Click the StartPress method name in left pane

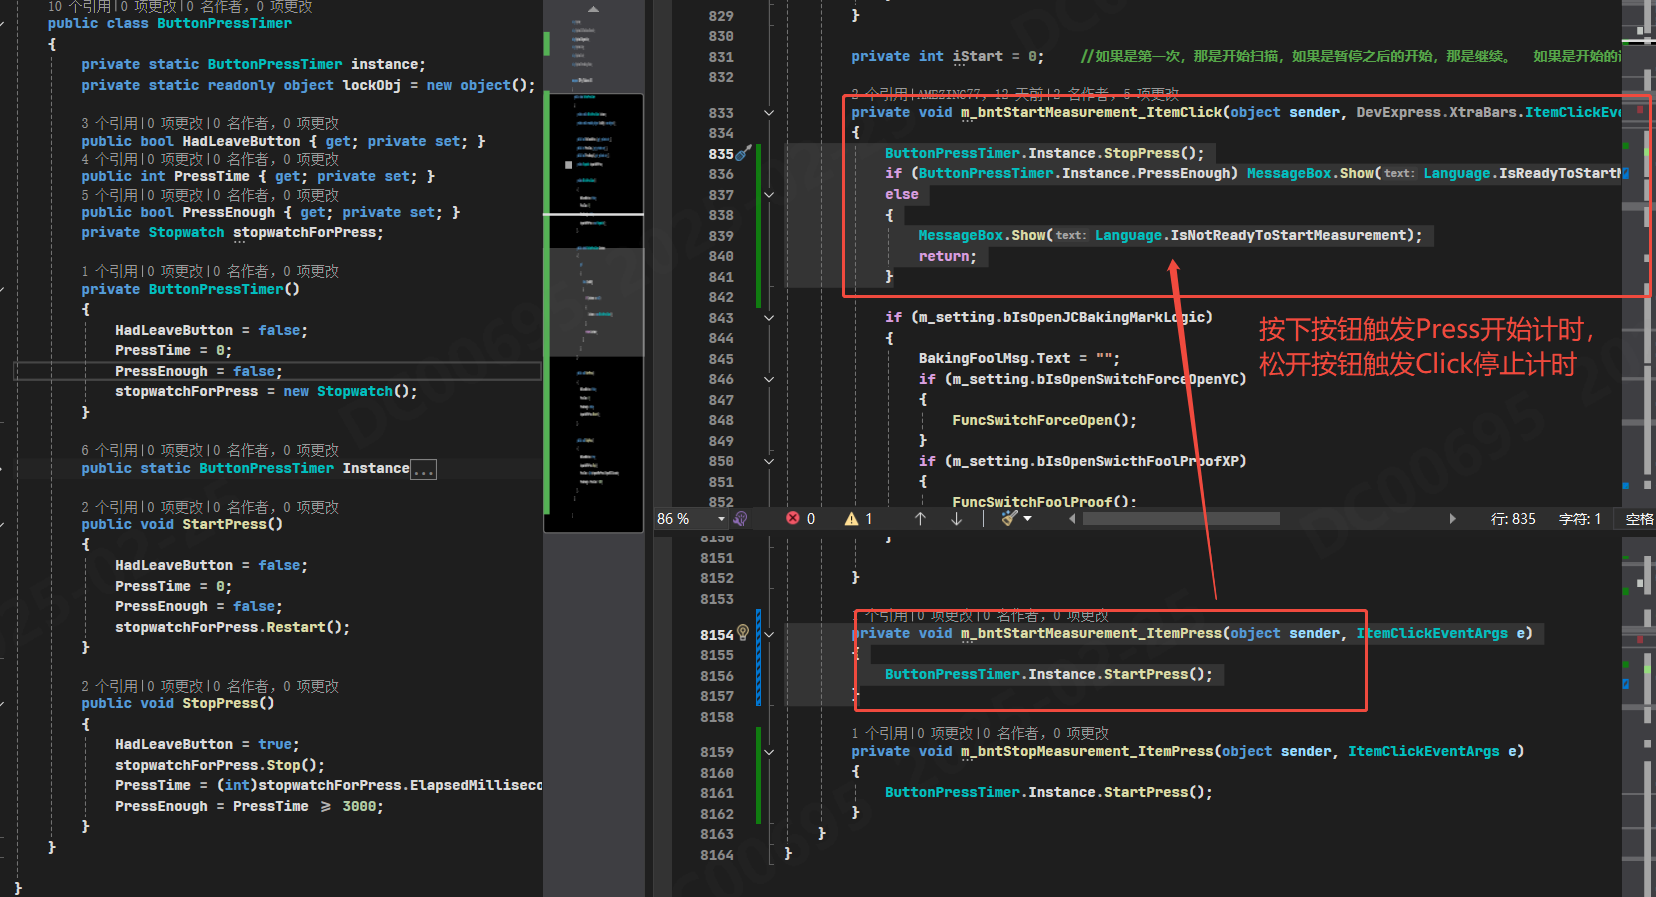(x=224, y=524)
